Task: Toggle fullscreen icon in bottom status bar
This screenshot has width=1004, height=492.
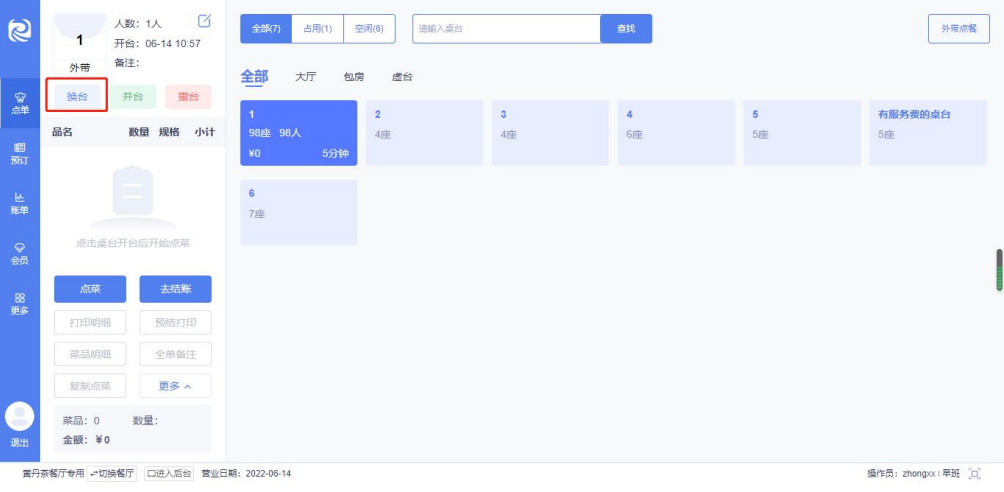Action: click(x=975, y=474)
